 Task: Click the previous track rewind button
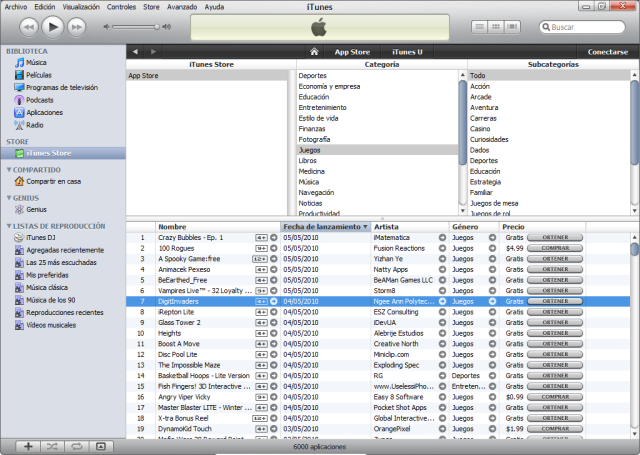29,27
